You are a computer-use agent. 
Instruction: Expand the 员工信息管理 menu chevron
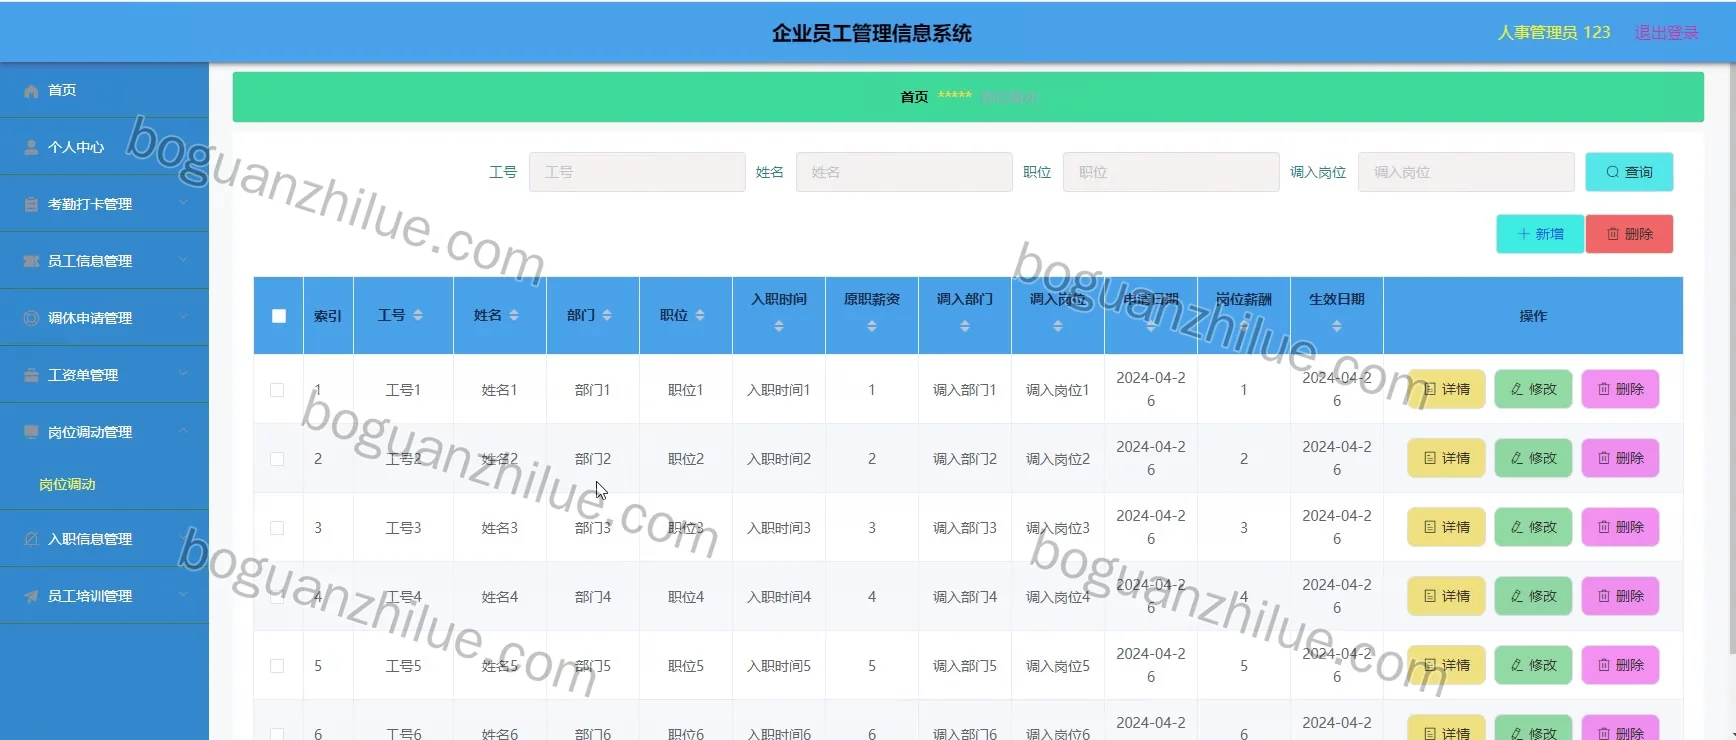click(x=183, y=260)
